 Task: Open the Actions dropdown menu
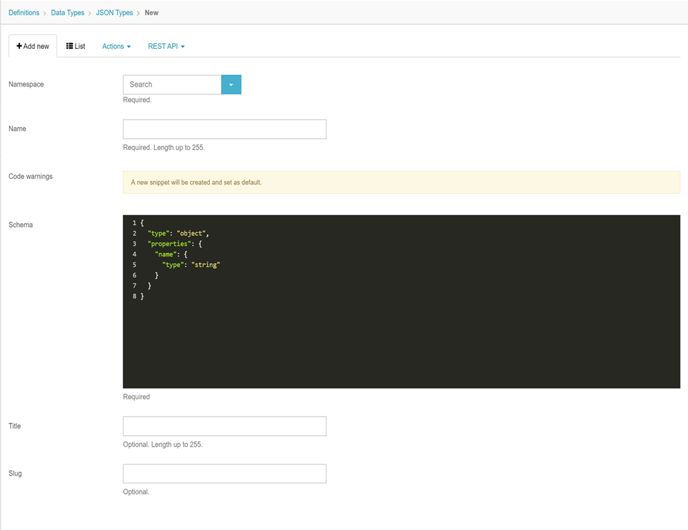point(116,46)
